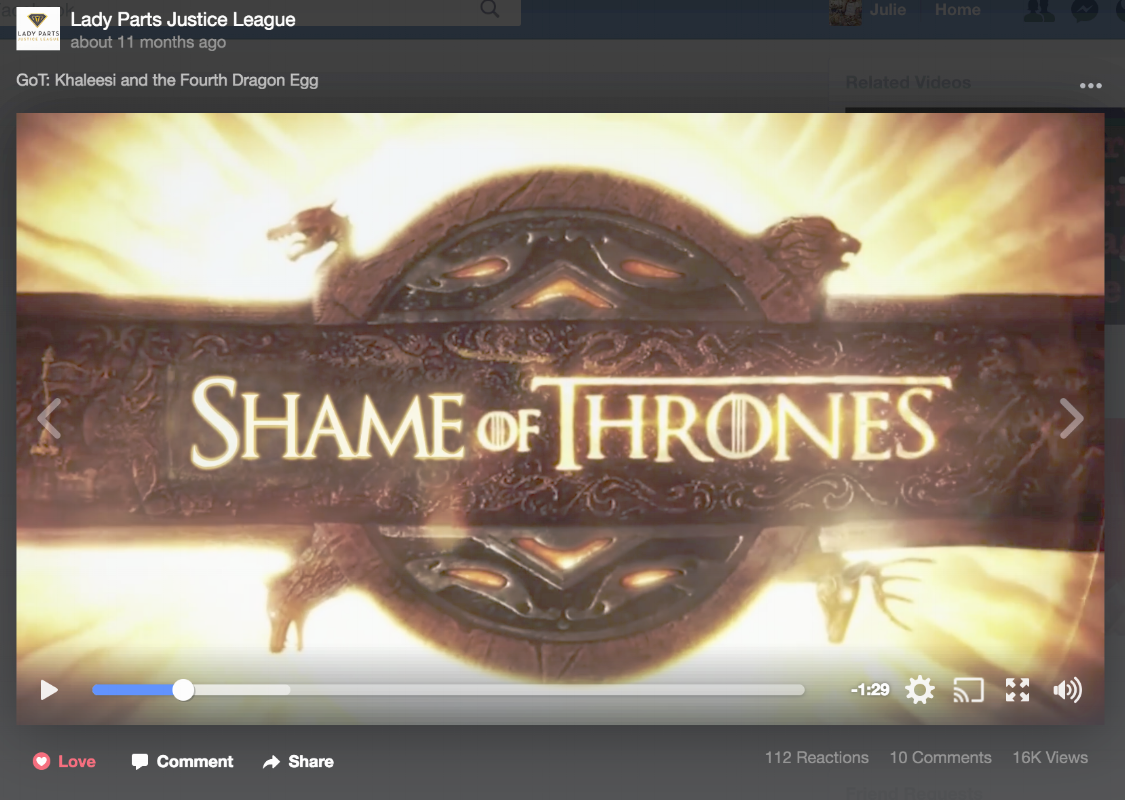Cast video to a device
The width and height of the screenshot is (1125, 800).
point(968,690)
